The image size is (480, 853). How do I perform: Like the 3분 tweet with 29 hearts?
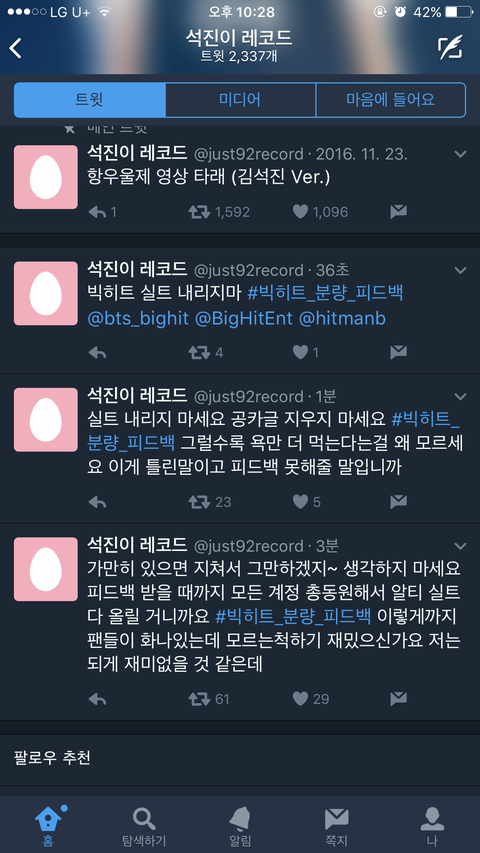point(300,699)
